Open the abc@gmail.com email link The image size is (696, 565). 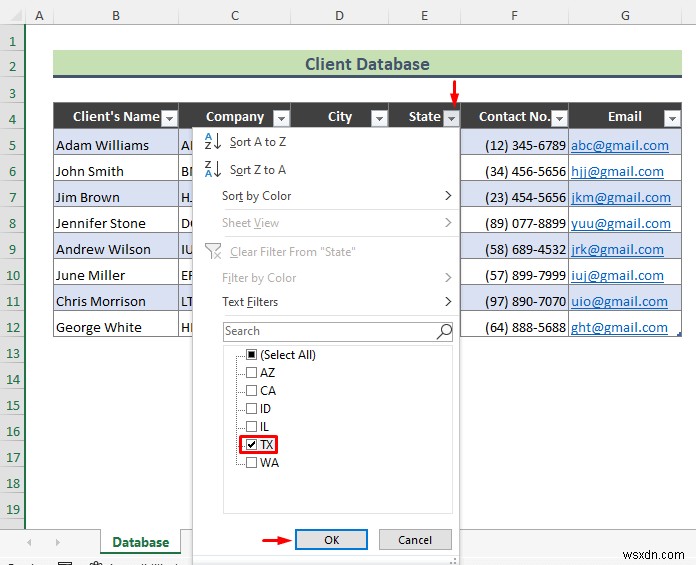point(620,145)
